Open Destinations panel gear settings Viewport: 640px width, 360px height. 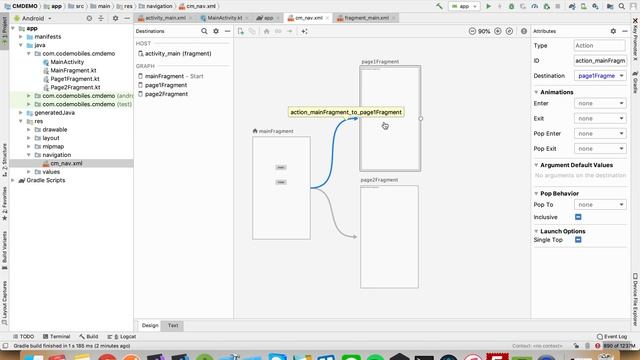(x=216, y=31)
